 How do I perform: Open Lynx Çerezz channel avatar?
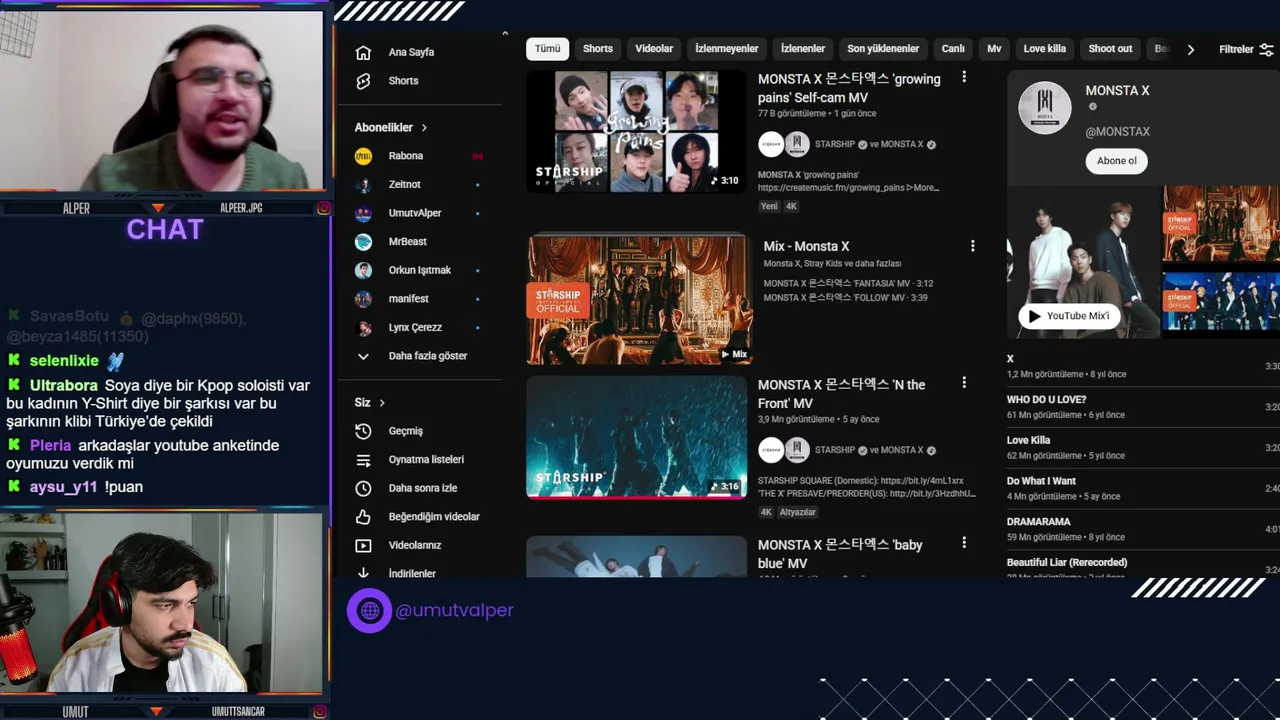pyautogui.click(x=364, y=327)
